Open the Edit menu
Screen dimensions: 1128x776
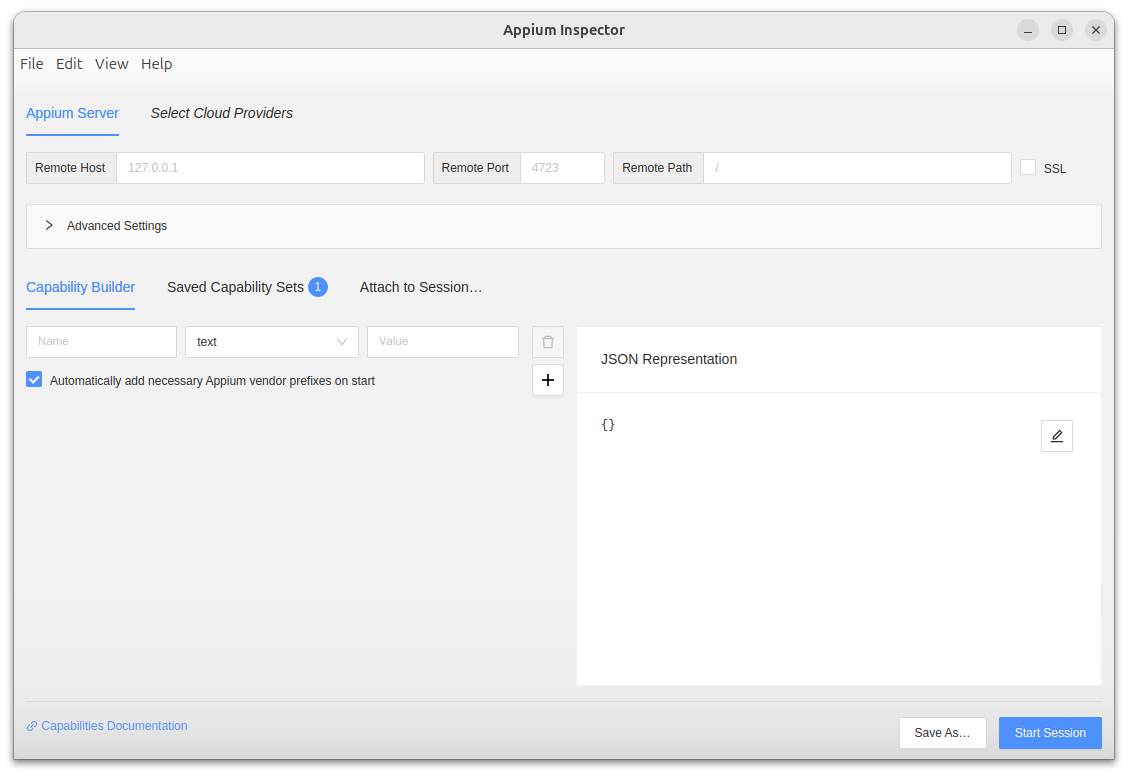tap(69, 64)
